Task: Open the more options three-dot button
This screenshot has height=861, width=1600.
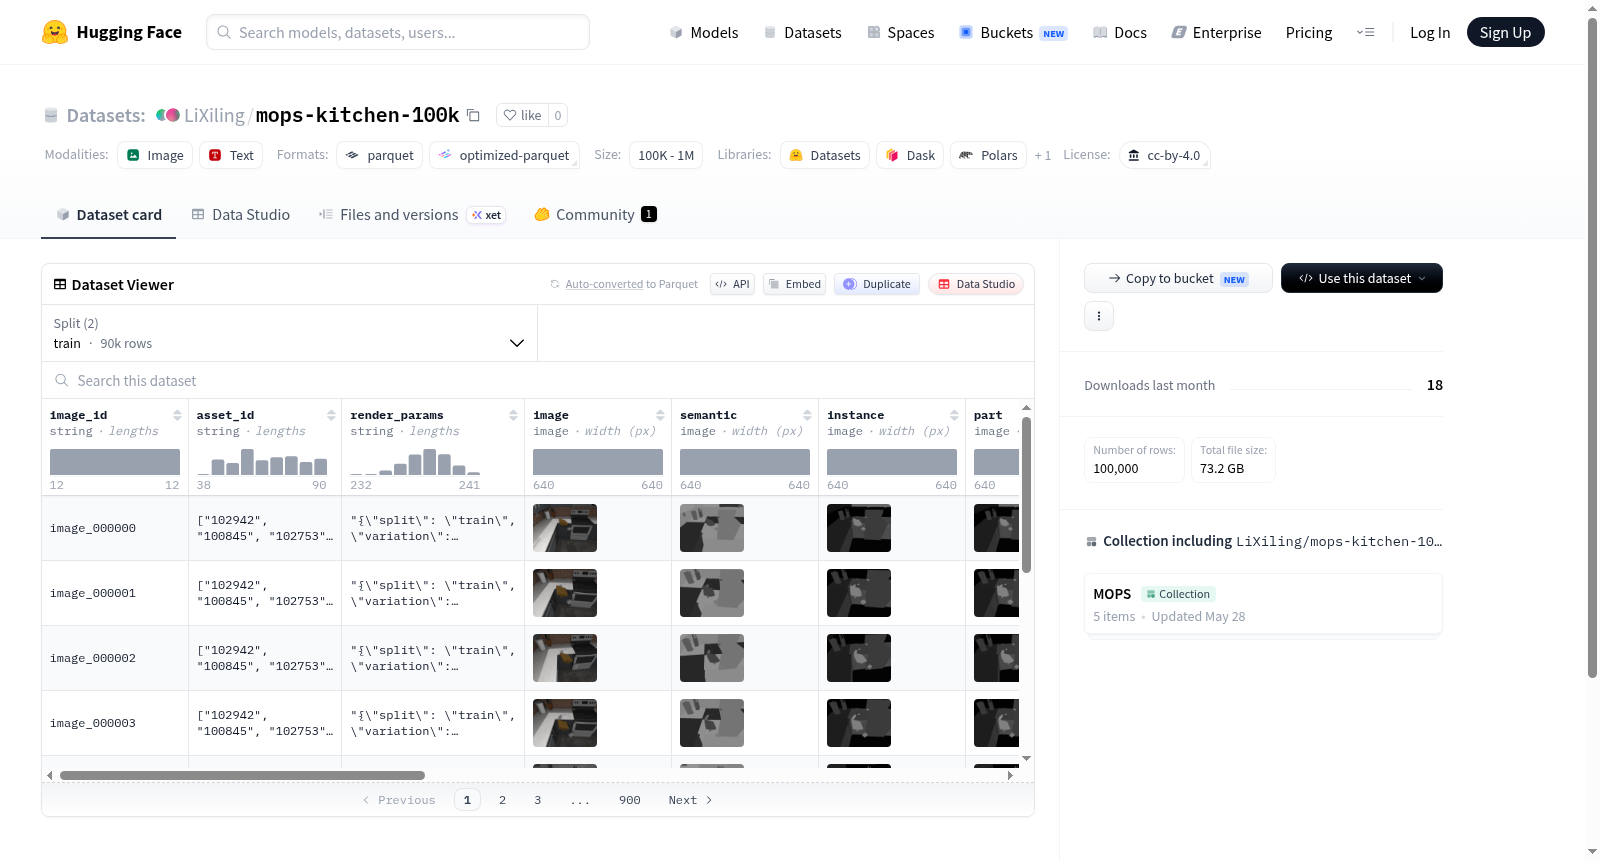Action: click(x=1099, y=316)
